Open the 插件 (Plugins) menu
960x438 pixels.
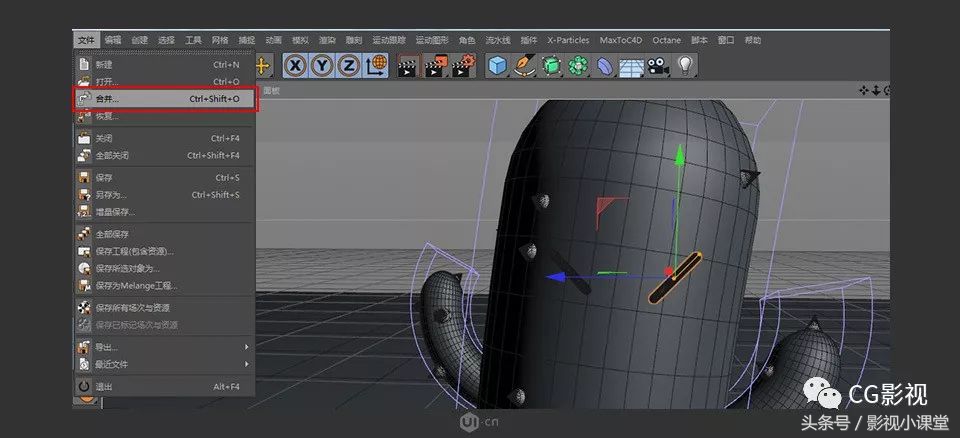coord(528,40)
